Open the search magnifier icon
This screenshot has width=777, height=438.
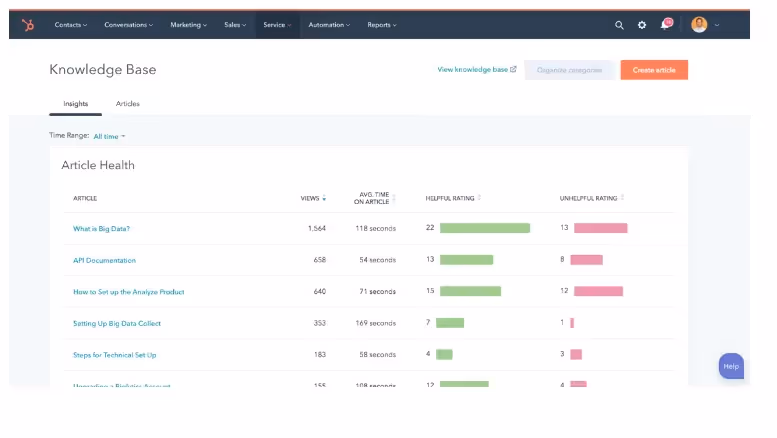tap(619, 25)
